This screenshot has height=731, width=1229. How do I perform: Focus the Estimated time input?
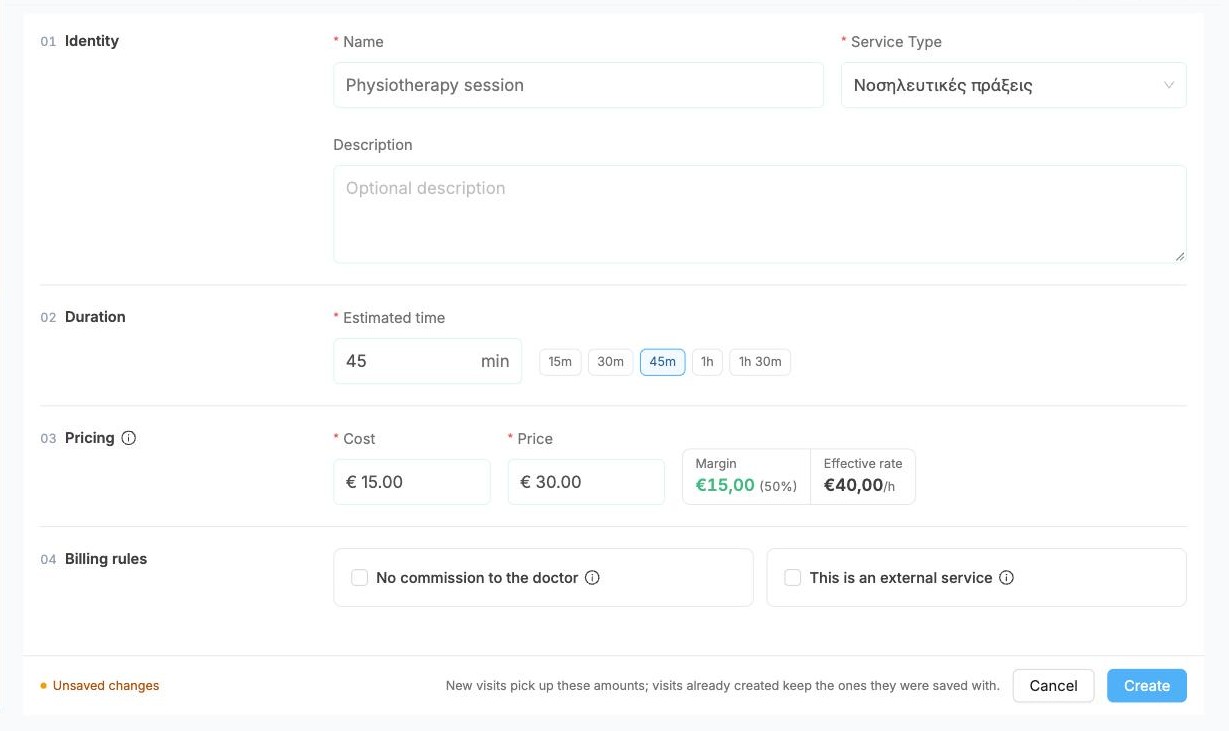427,361
